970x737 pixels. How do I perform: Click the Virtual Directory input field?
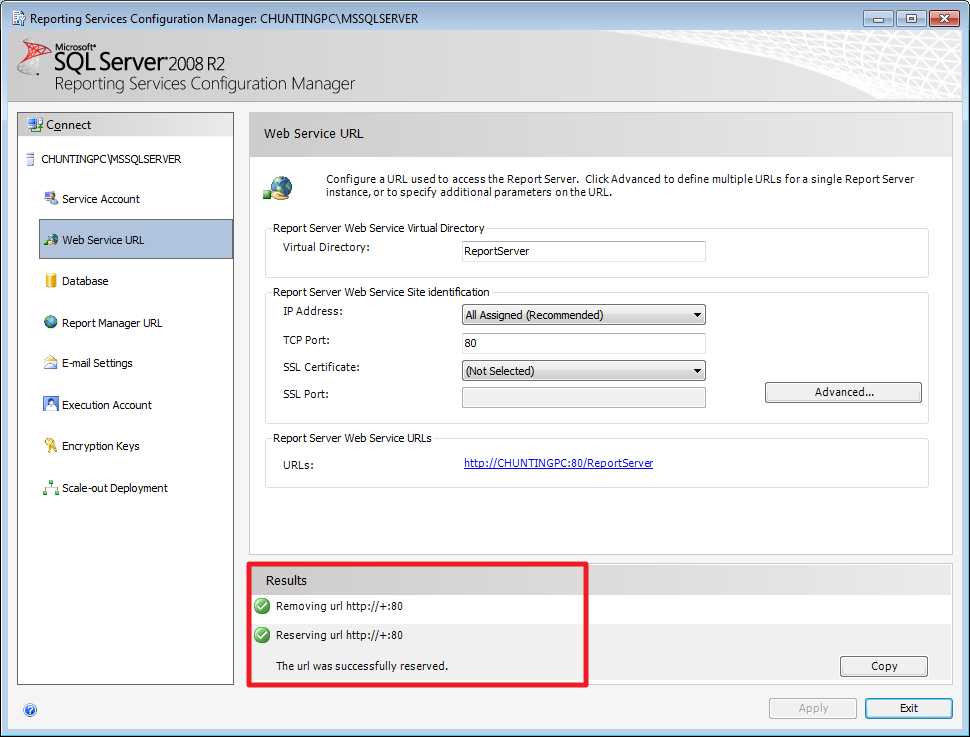[x=583, y=251]
